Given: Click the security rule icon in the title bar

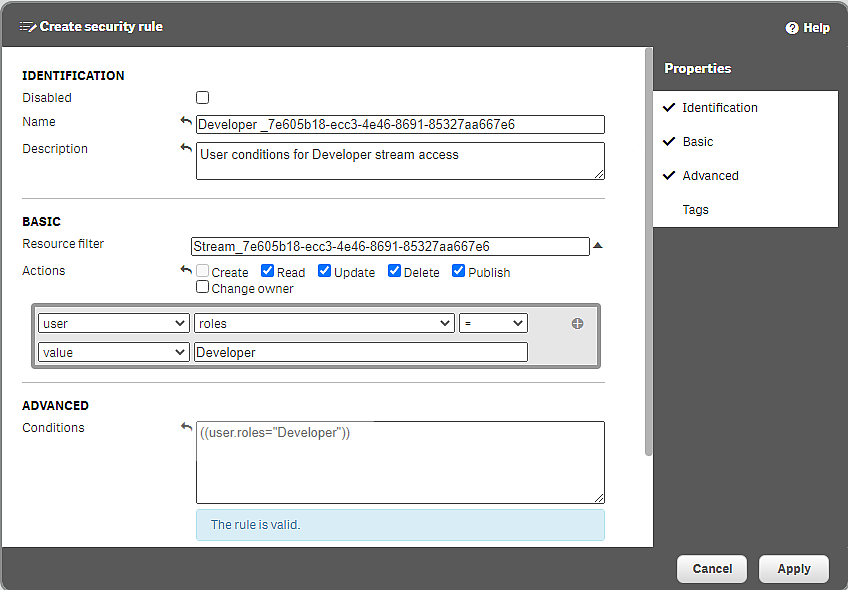Looking at the screenshot, I should click(26, 27).
